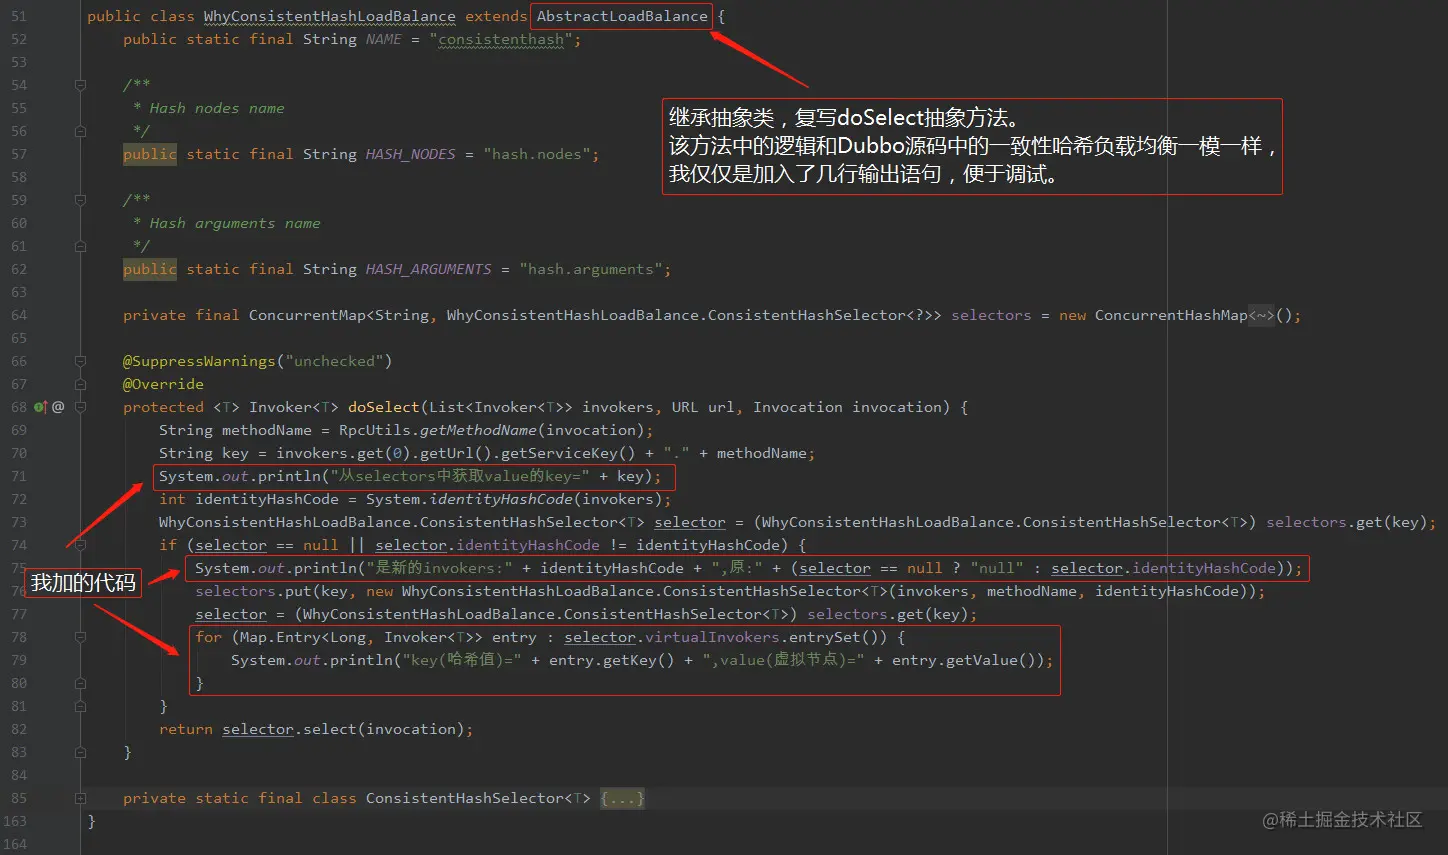
Task: Click the @ gutter marker beside line 68
Action: point(58,407)
